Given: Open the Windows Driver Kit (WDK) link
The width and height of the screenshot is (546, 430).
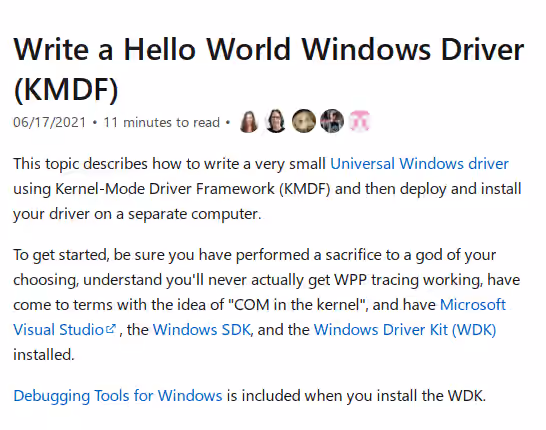Looking at the screenshot, I should point(405,330).
